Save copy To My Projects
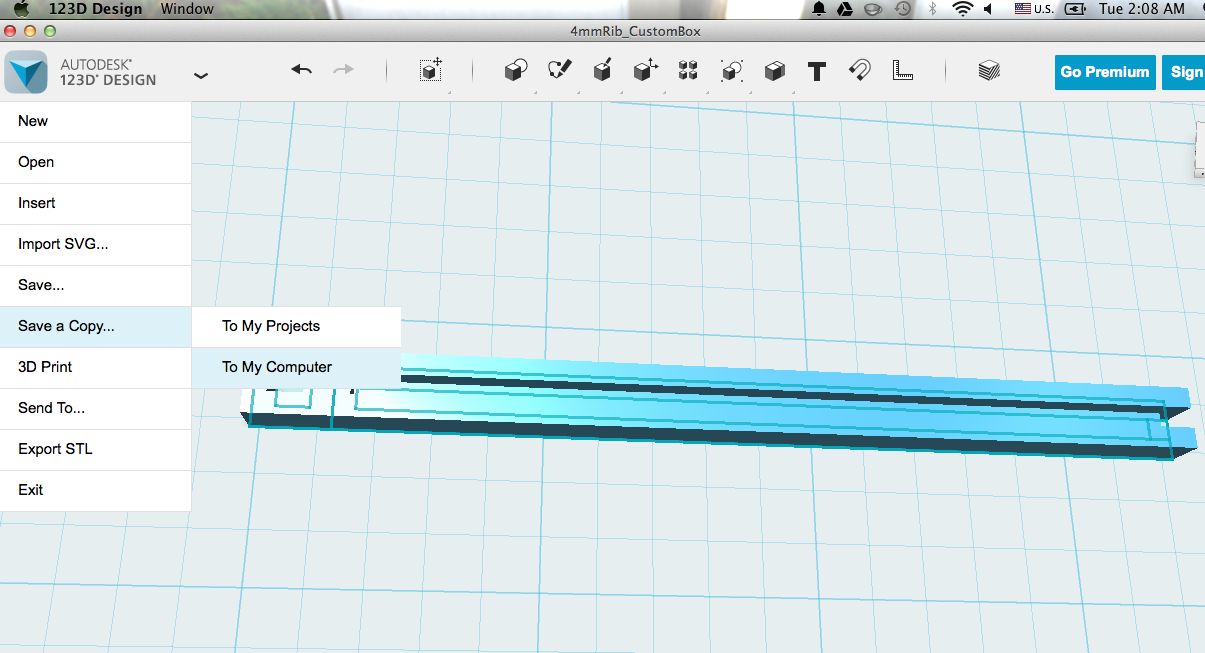This screenshot has height=653, width=1205. 296,326
